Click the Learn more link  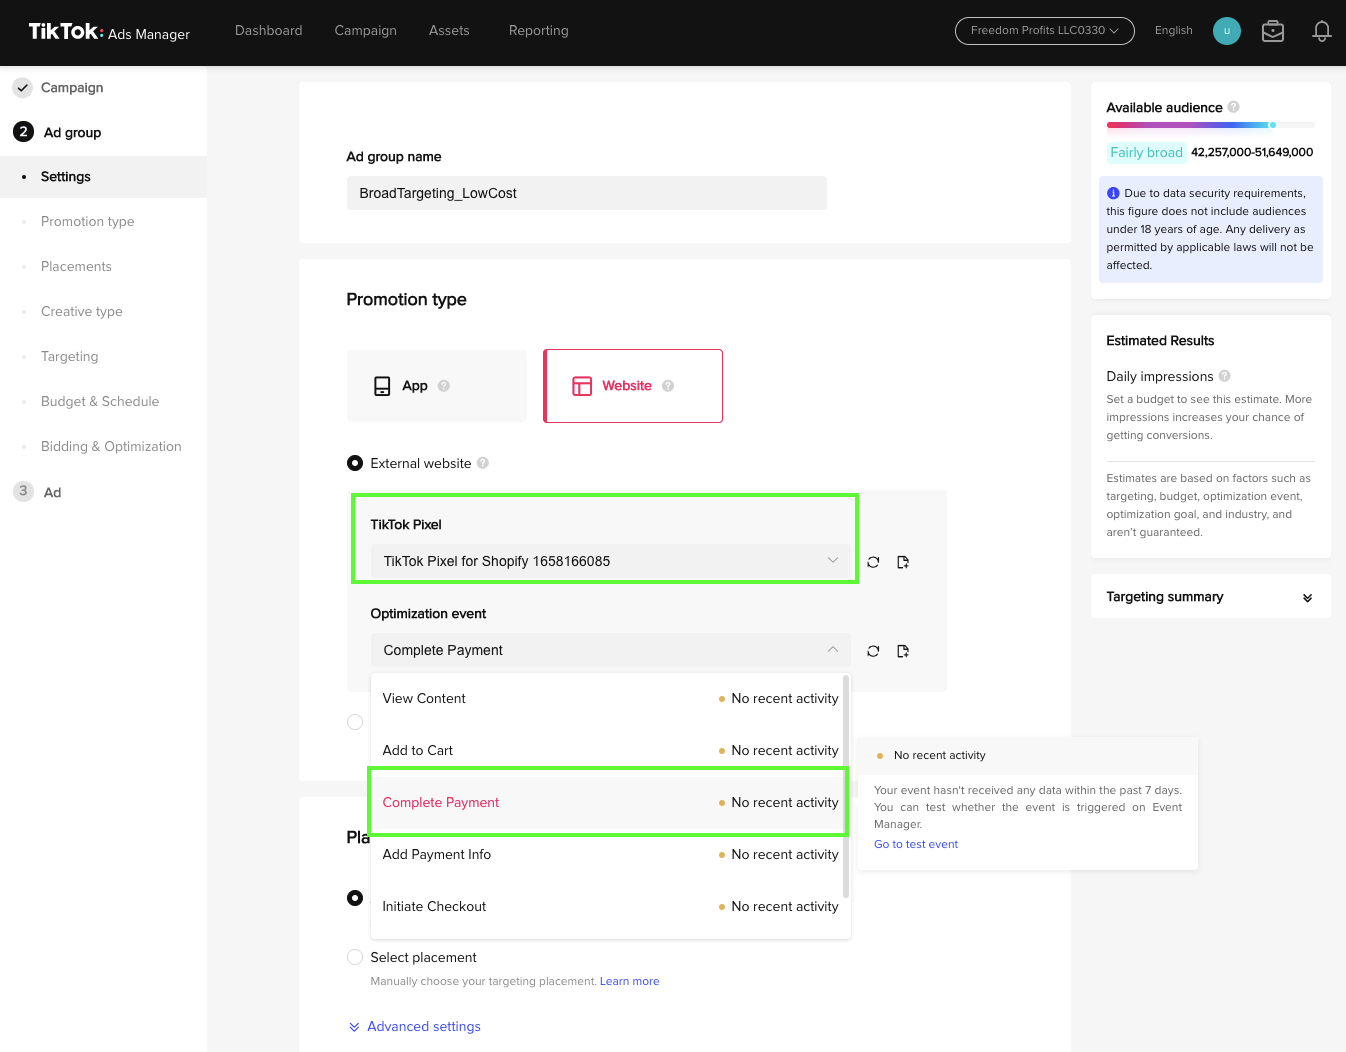pos(630,981)
